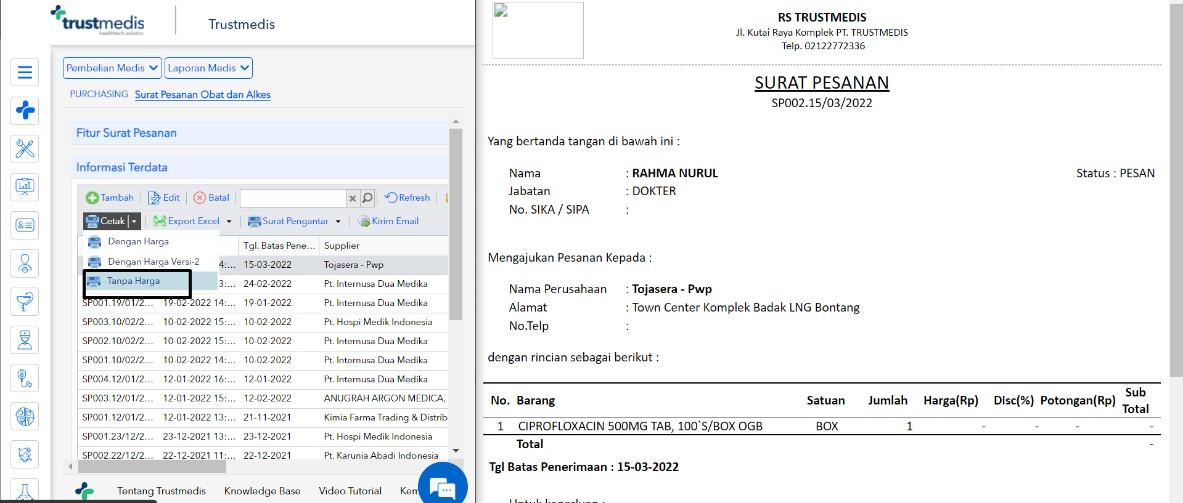Image resolution: width=1183 pixels, height=503 pixels.
Task: Click the scroll-up arrow above the list
Action: pos(455,121)
